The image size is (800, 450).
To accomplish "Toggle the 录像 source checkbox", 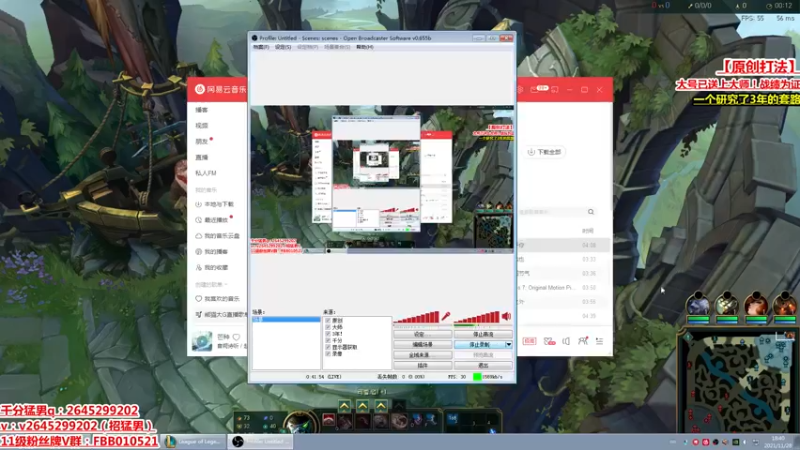I will click(x=328, y=354).
